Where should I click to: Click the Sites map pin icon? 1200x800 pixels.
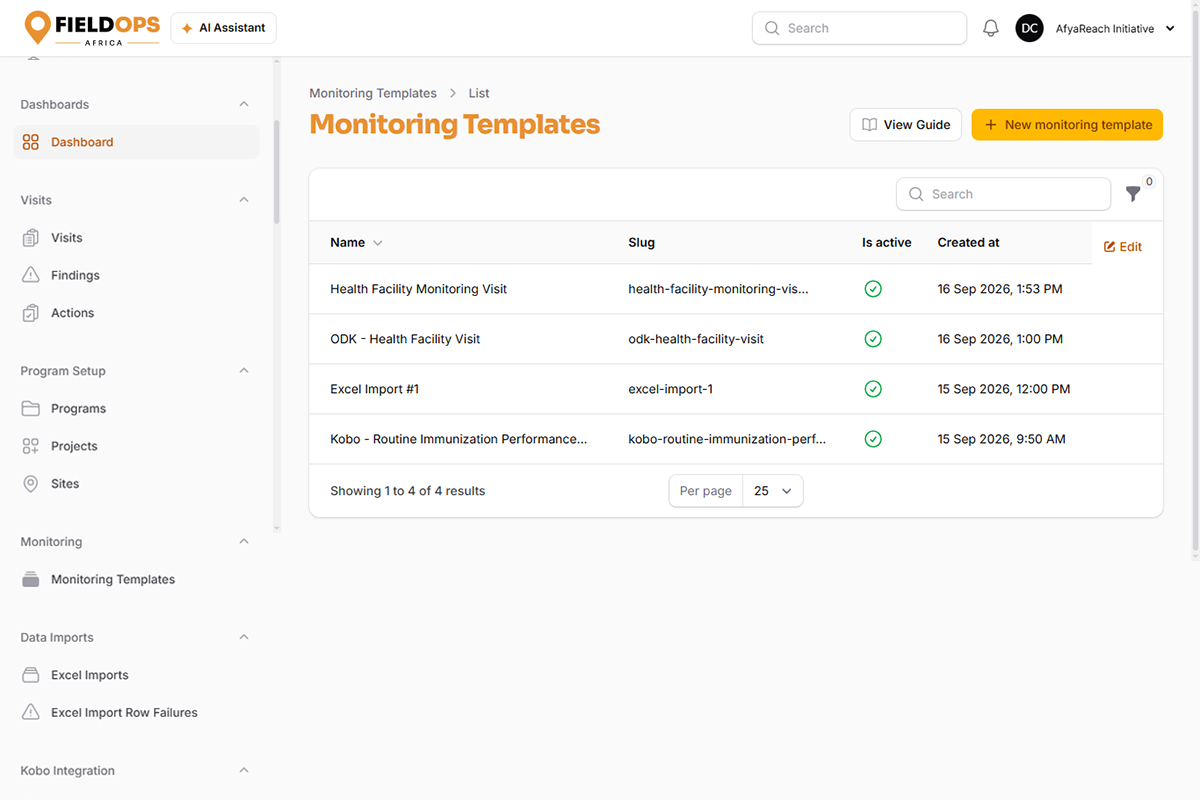point(31,484)
